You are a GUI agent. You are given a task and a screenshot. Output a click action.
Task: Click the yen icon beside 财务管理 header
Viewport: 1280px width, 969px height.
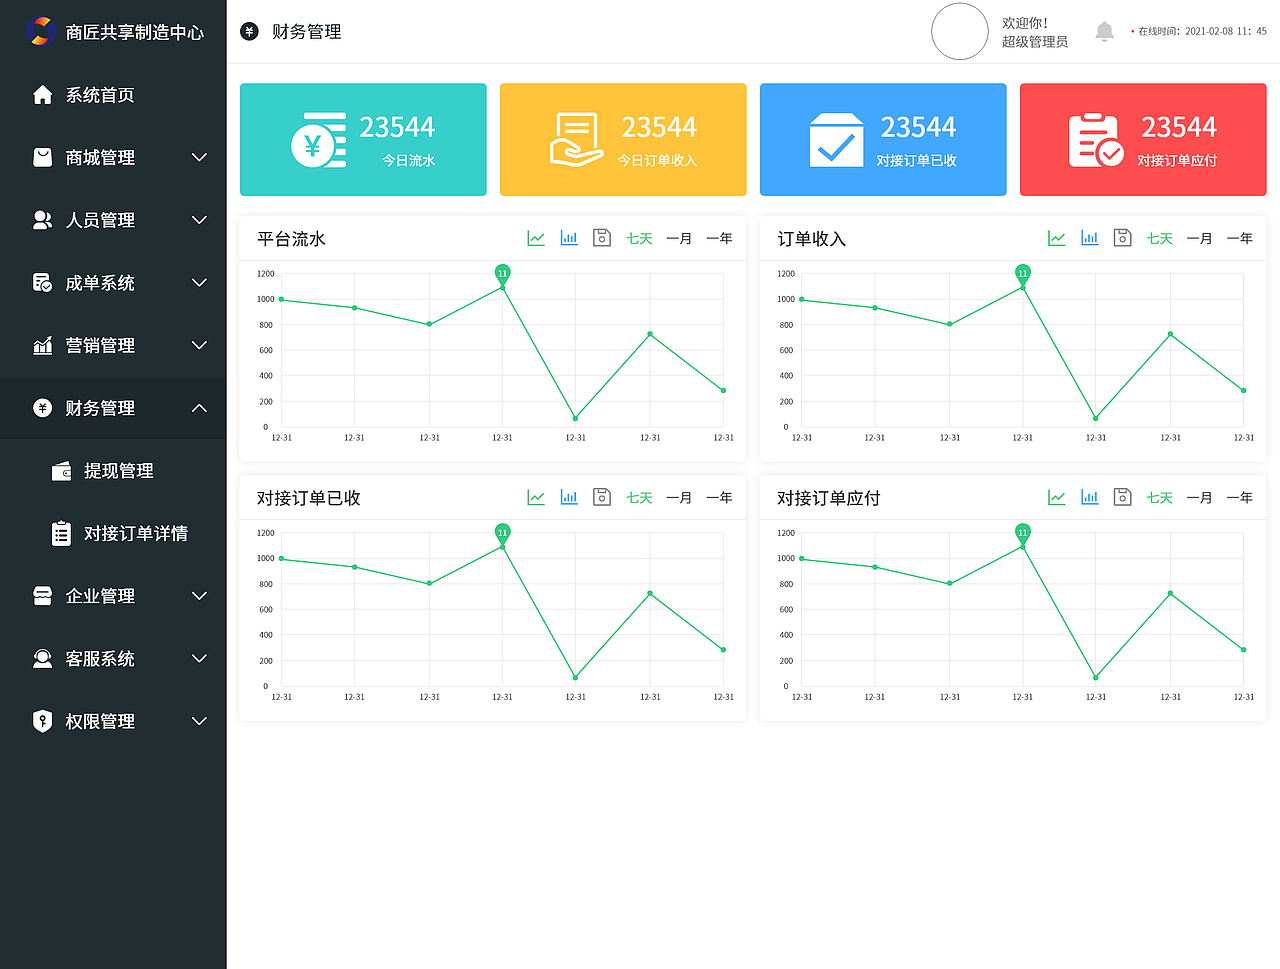click(x=249, y=31)
